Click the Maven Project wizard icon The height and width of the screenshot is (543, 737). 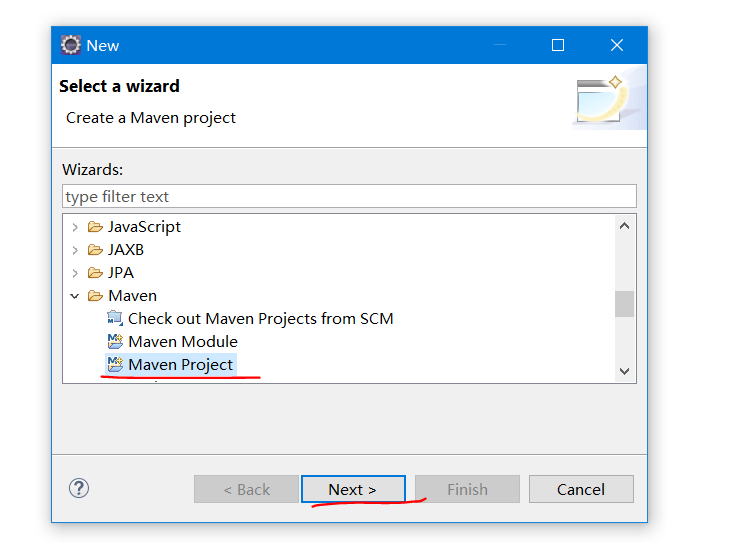pyautogui.click(x=115, y=364)
